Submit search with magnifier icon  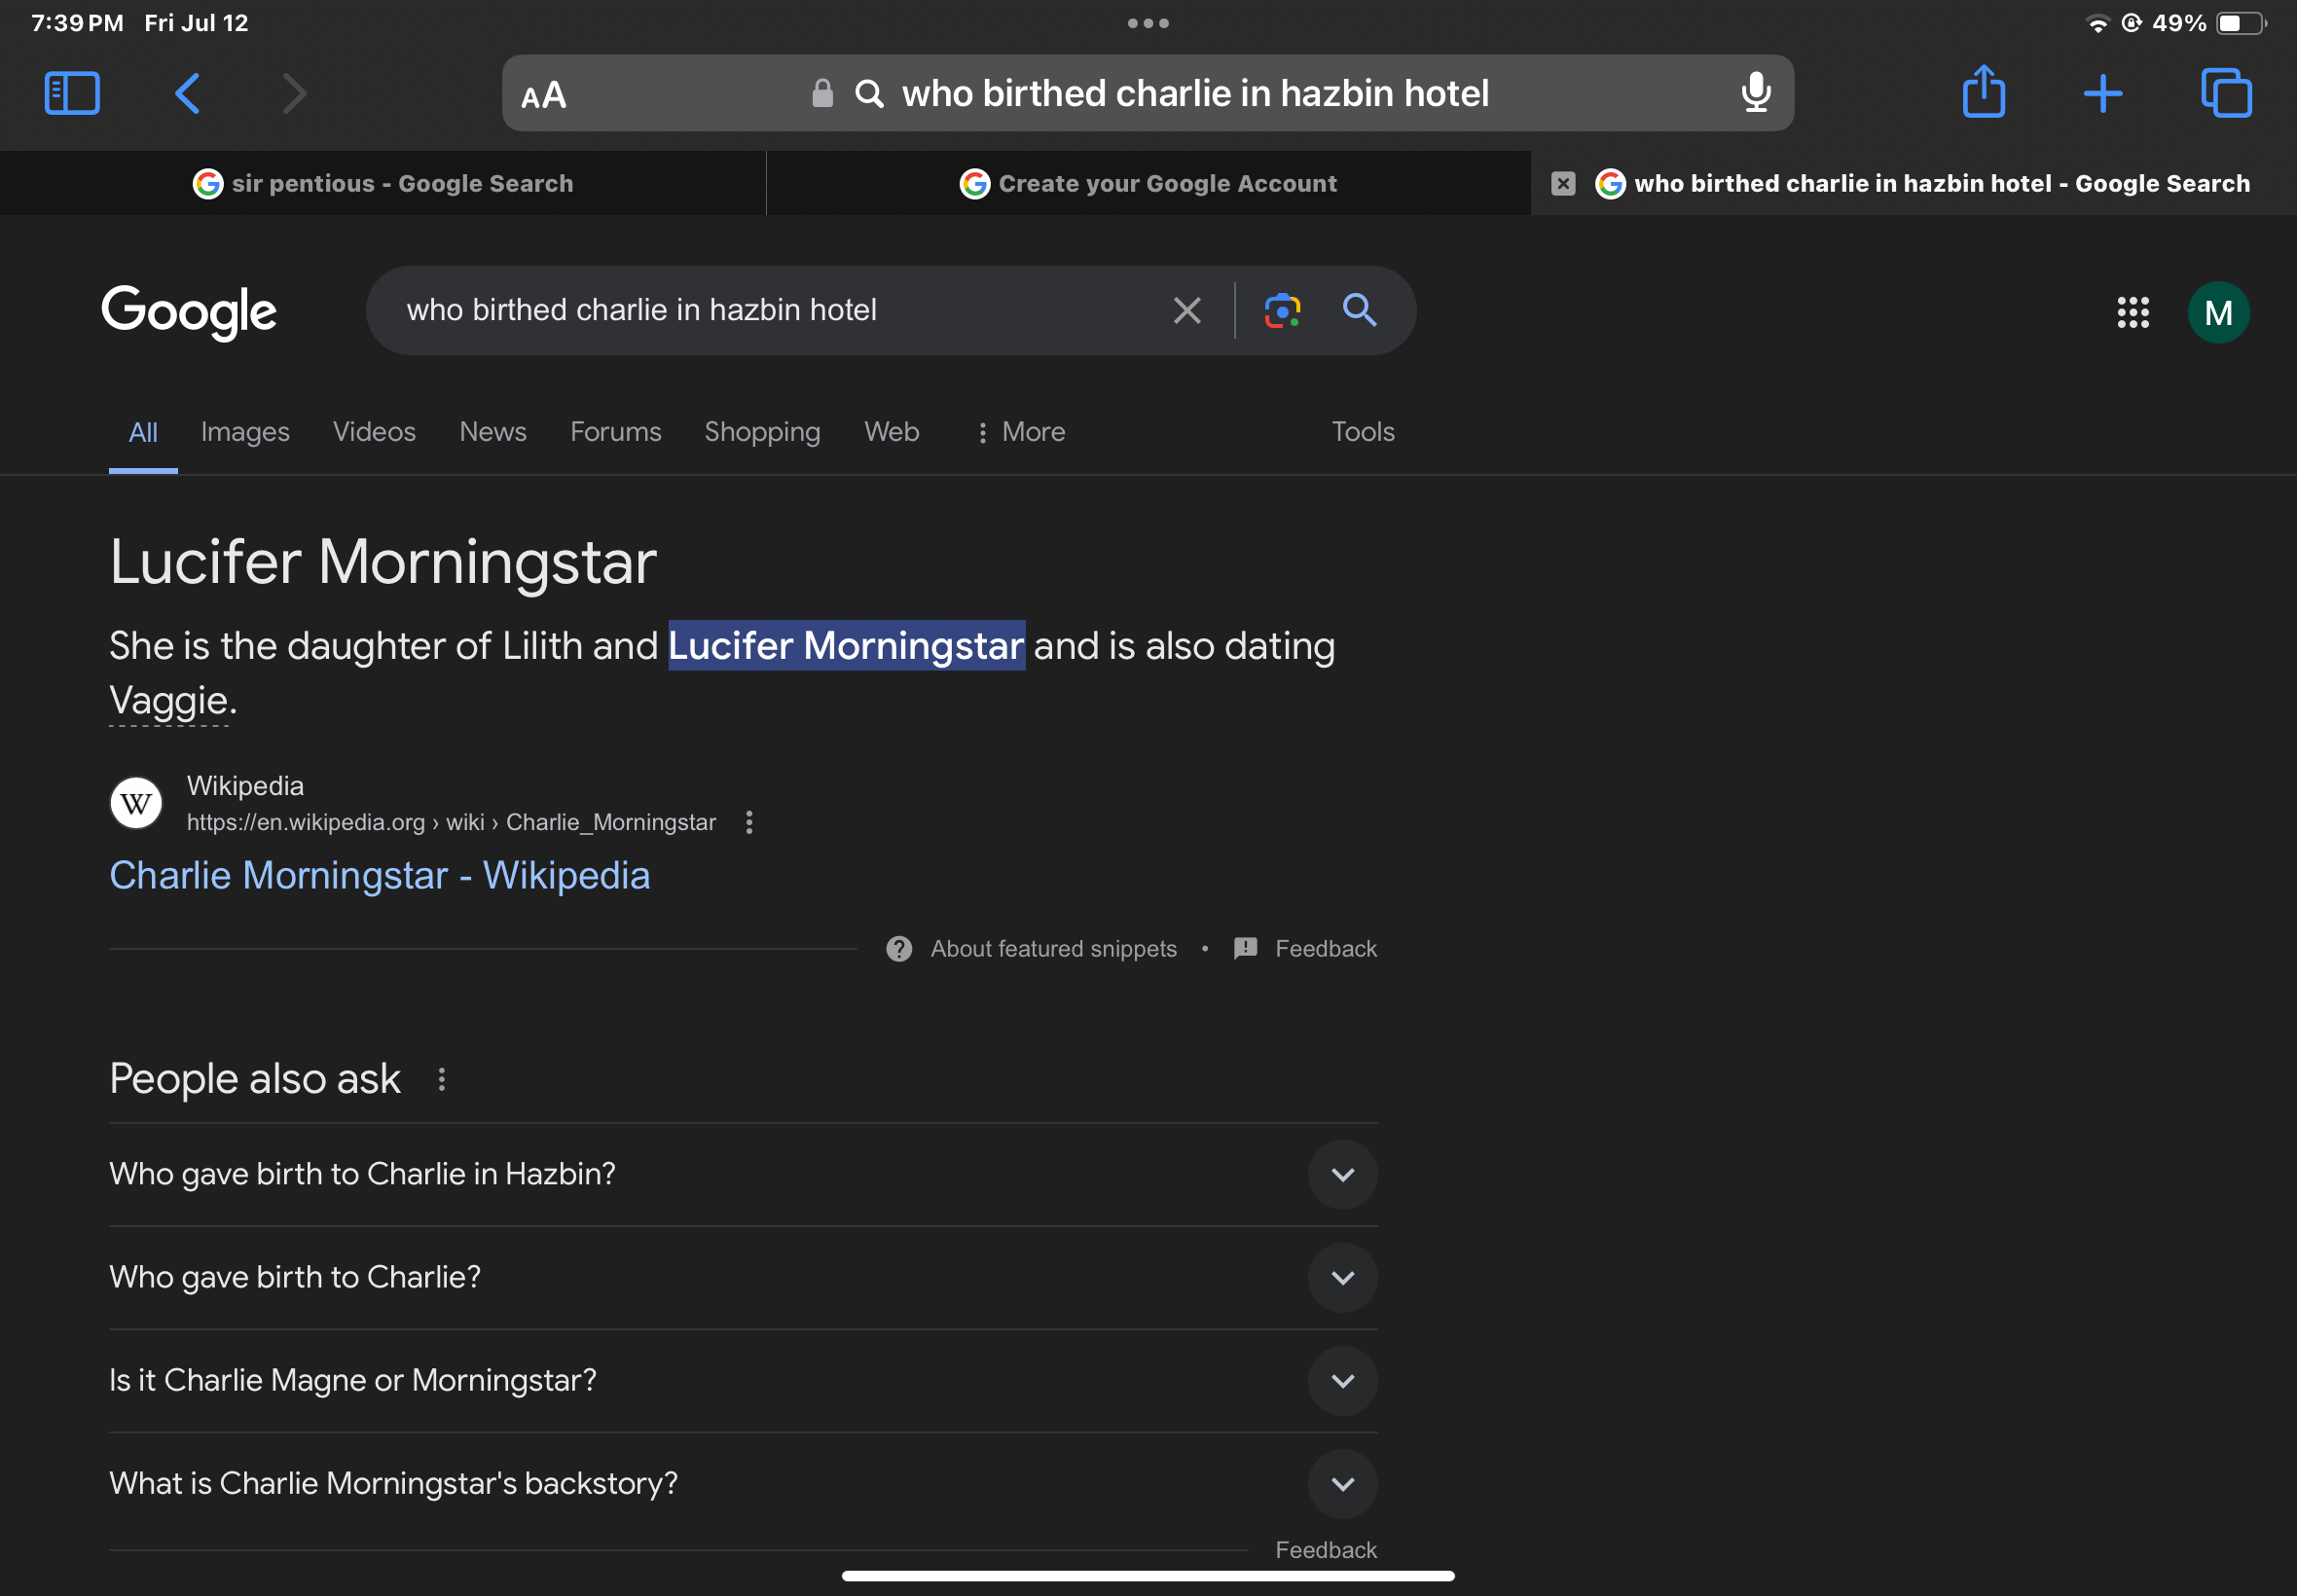[1358, 310]
